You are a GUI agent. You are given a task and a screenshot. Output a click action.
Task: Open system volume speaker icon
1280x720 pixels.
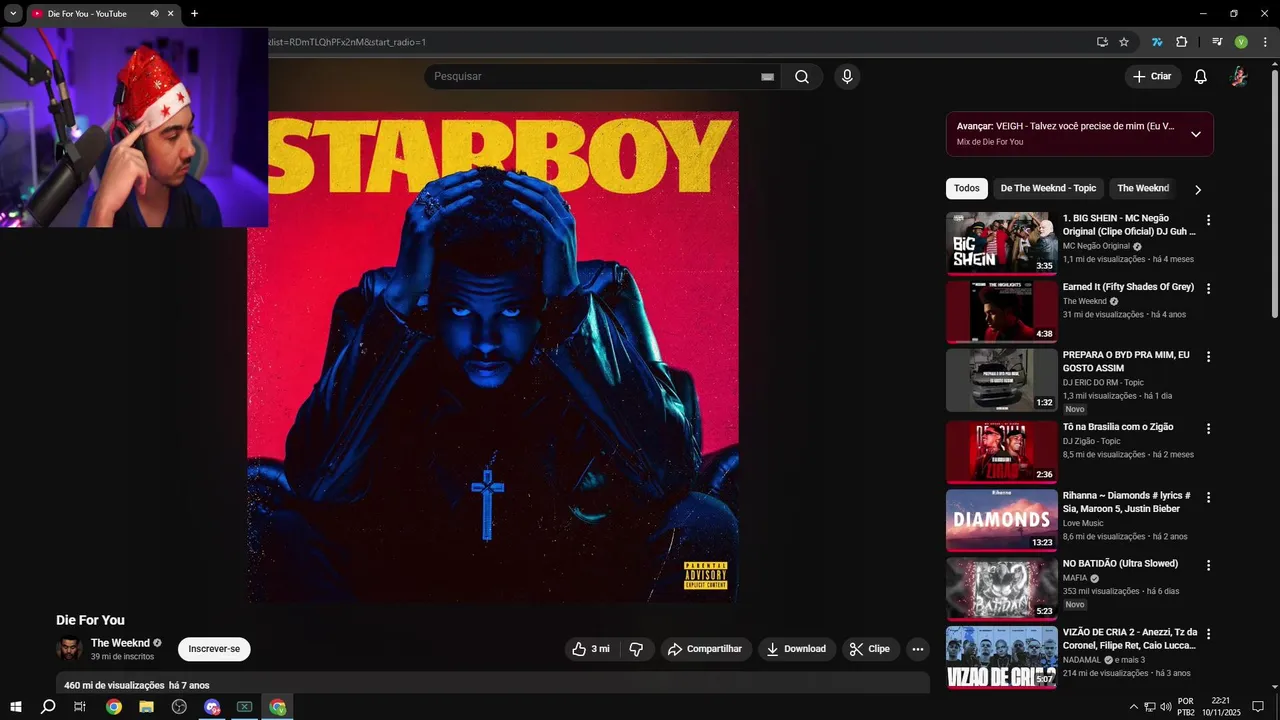(1166, 707)
